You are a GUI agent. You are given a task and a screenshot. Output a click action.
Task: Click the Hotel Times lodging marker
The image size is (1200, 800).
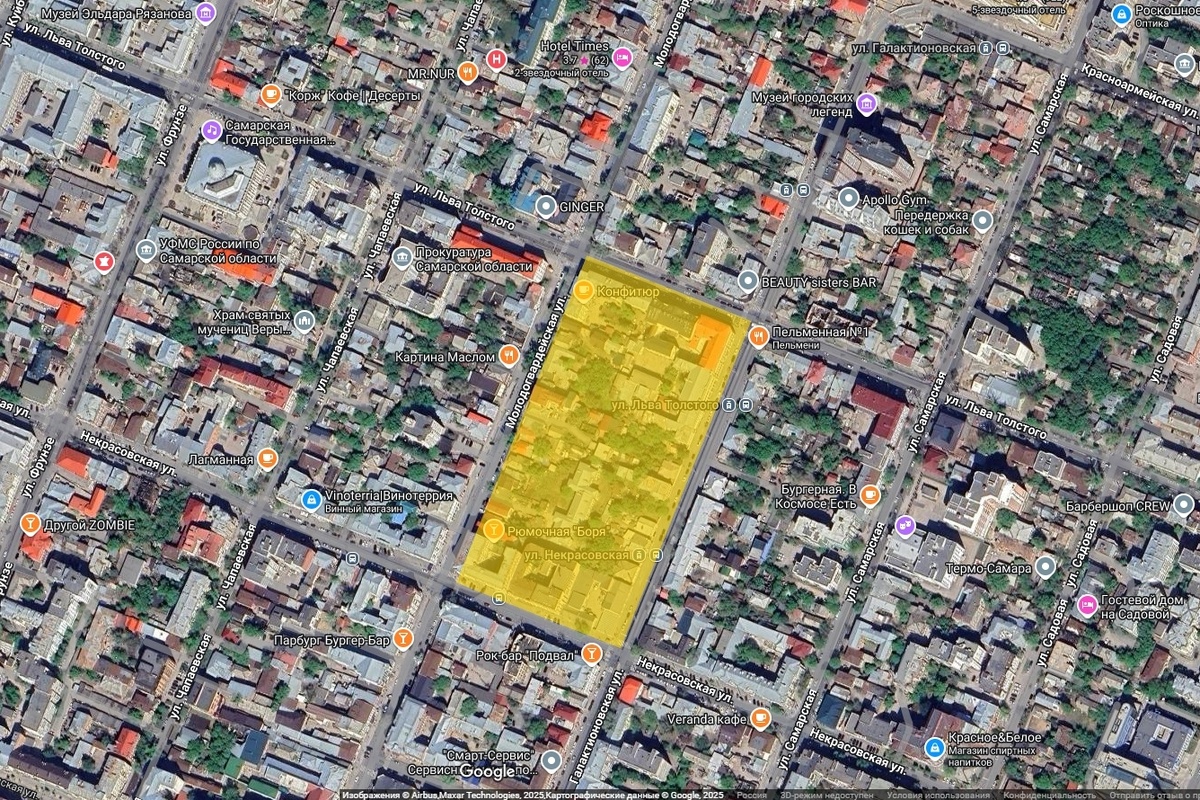(623, 57)
